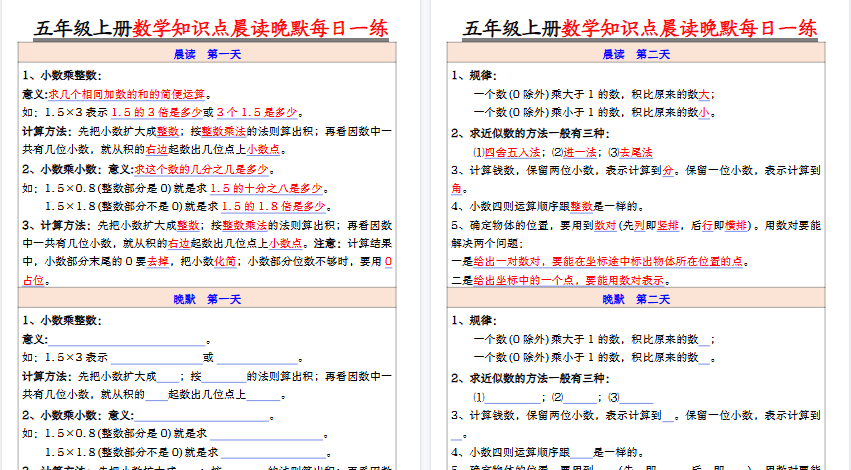Click the red word '大' in 晨读 第二天
The height and width of the screenshot is (470, 851).
click(704, 94)
